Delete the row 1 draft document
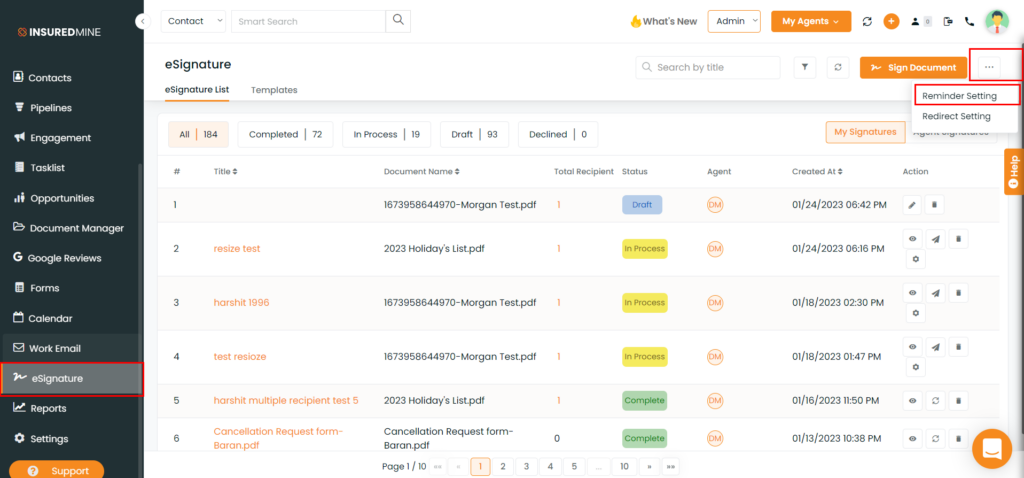Screen dimensions: 1024x478 pyautogui.click(x=934, y=205)
